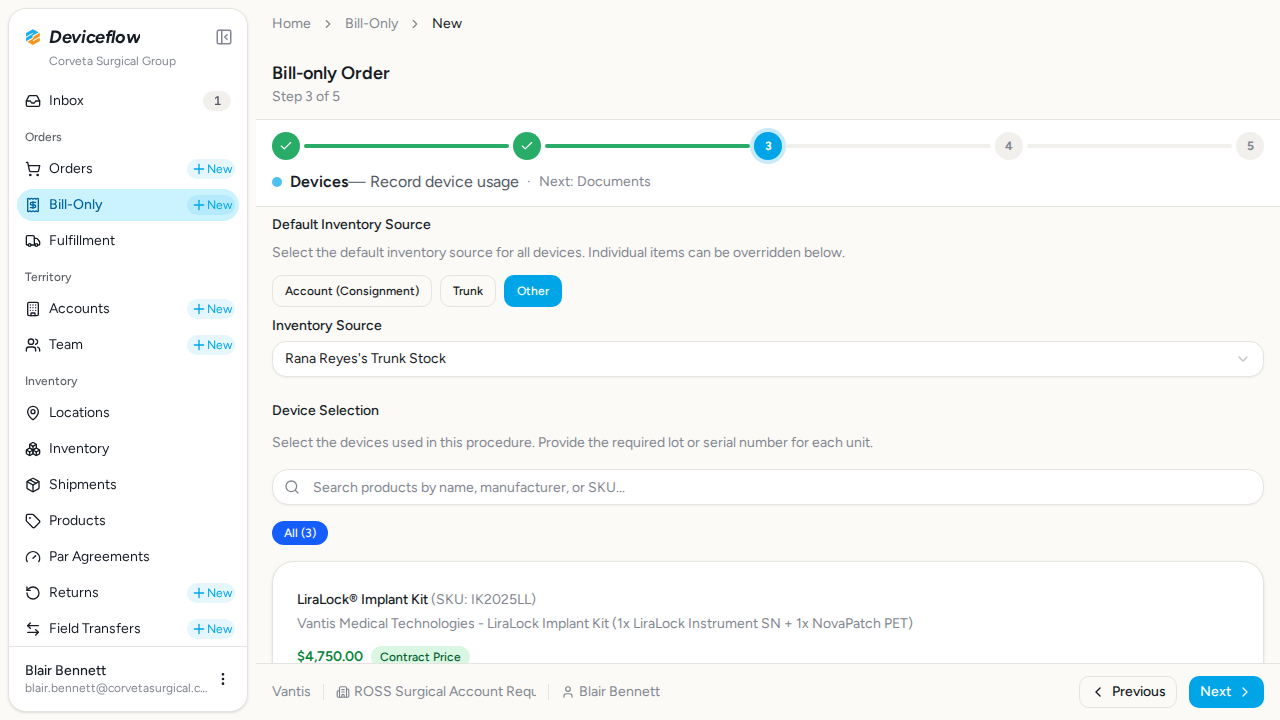Open the Inventory Source dropdown
Screen dimensions: 1280x720
(x=768, y=359)
